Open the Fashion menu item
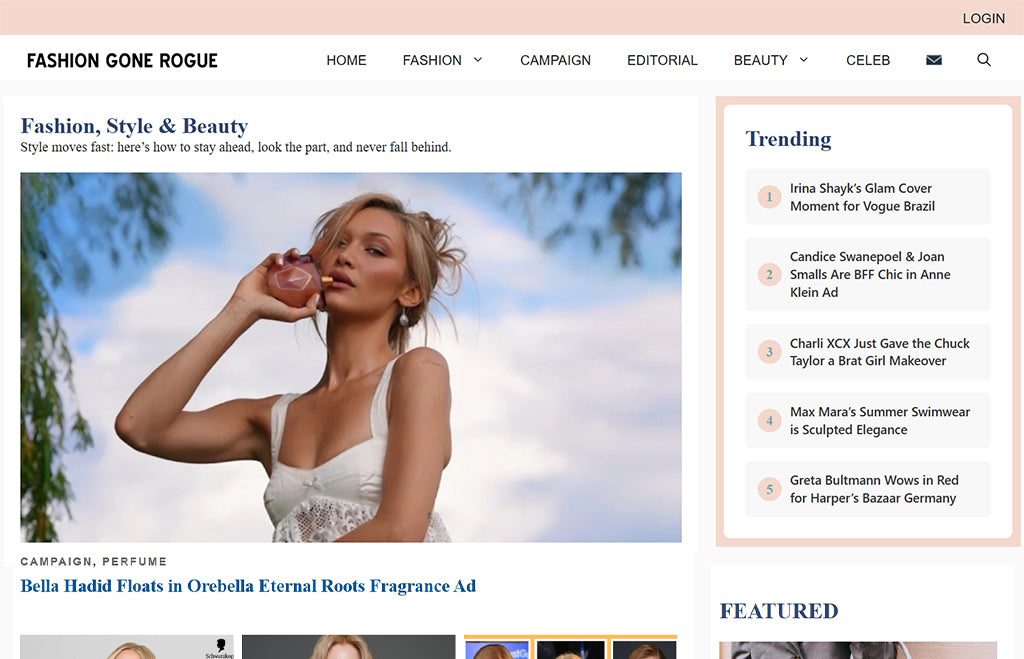 coord(432,60)
